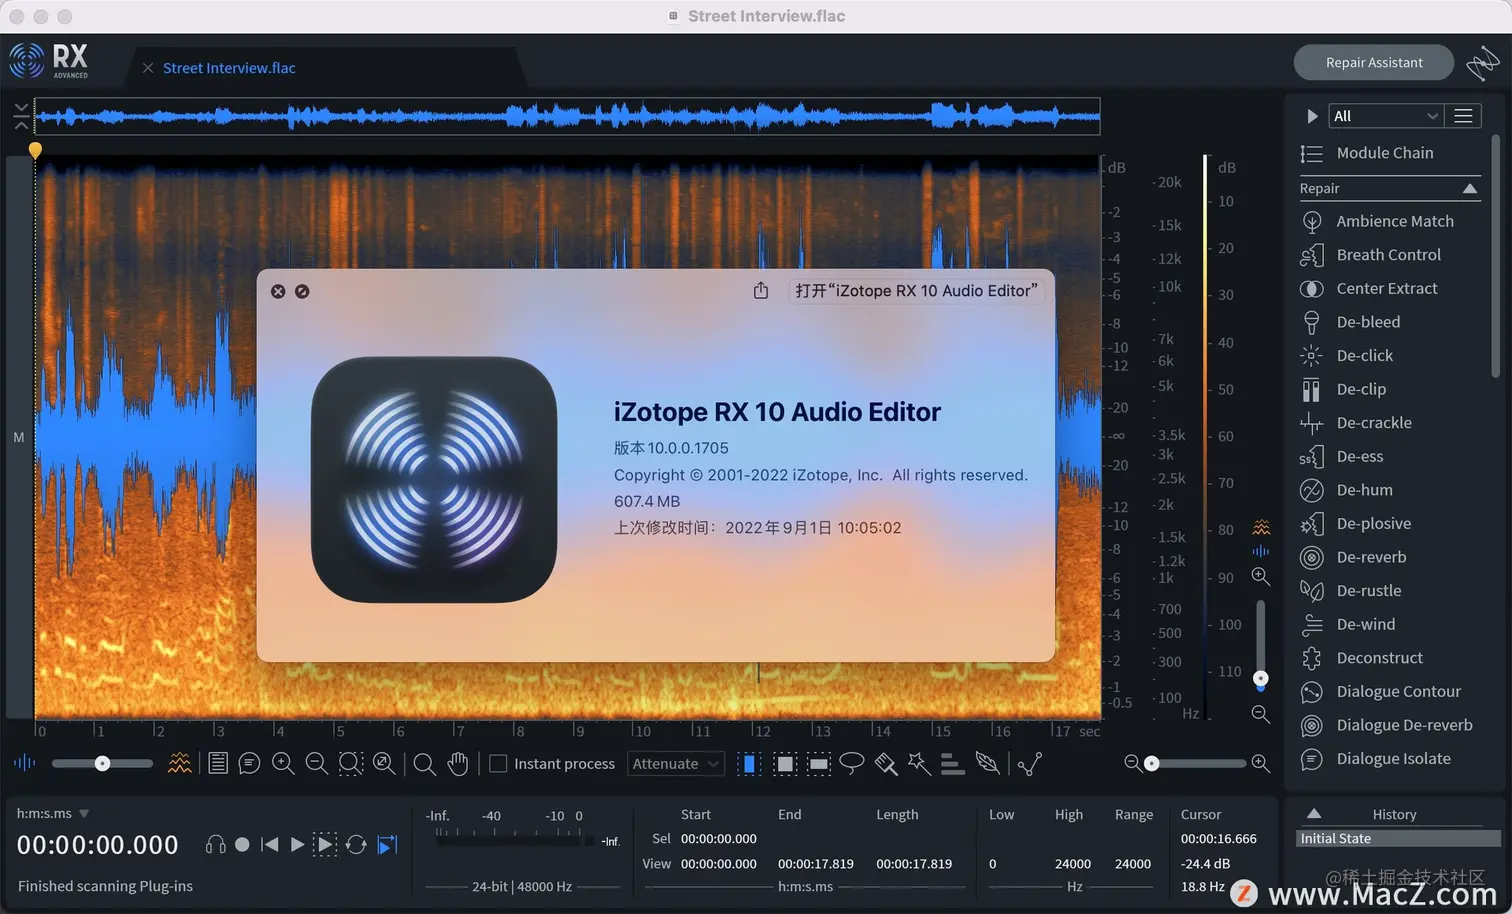Switch to the Street Interview.flac tab
The image size is (1512, 914).
229,68
